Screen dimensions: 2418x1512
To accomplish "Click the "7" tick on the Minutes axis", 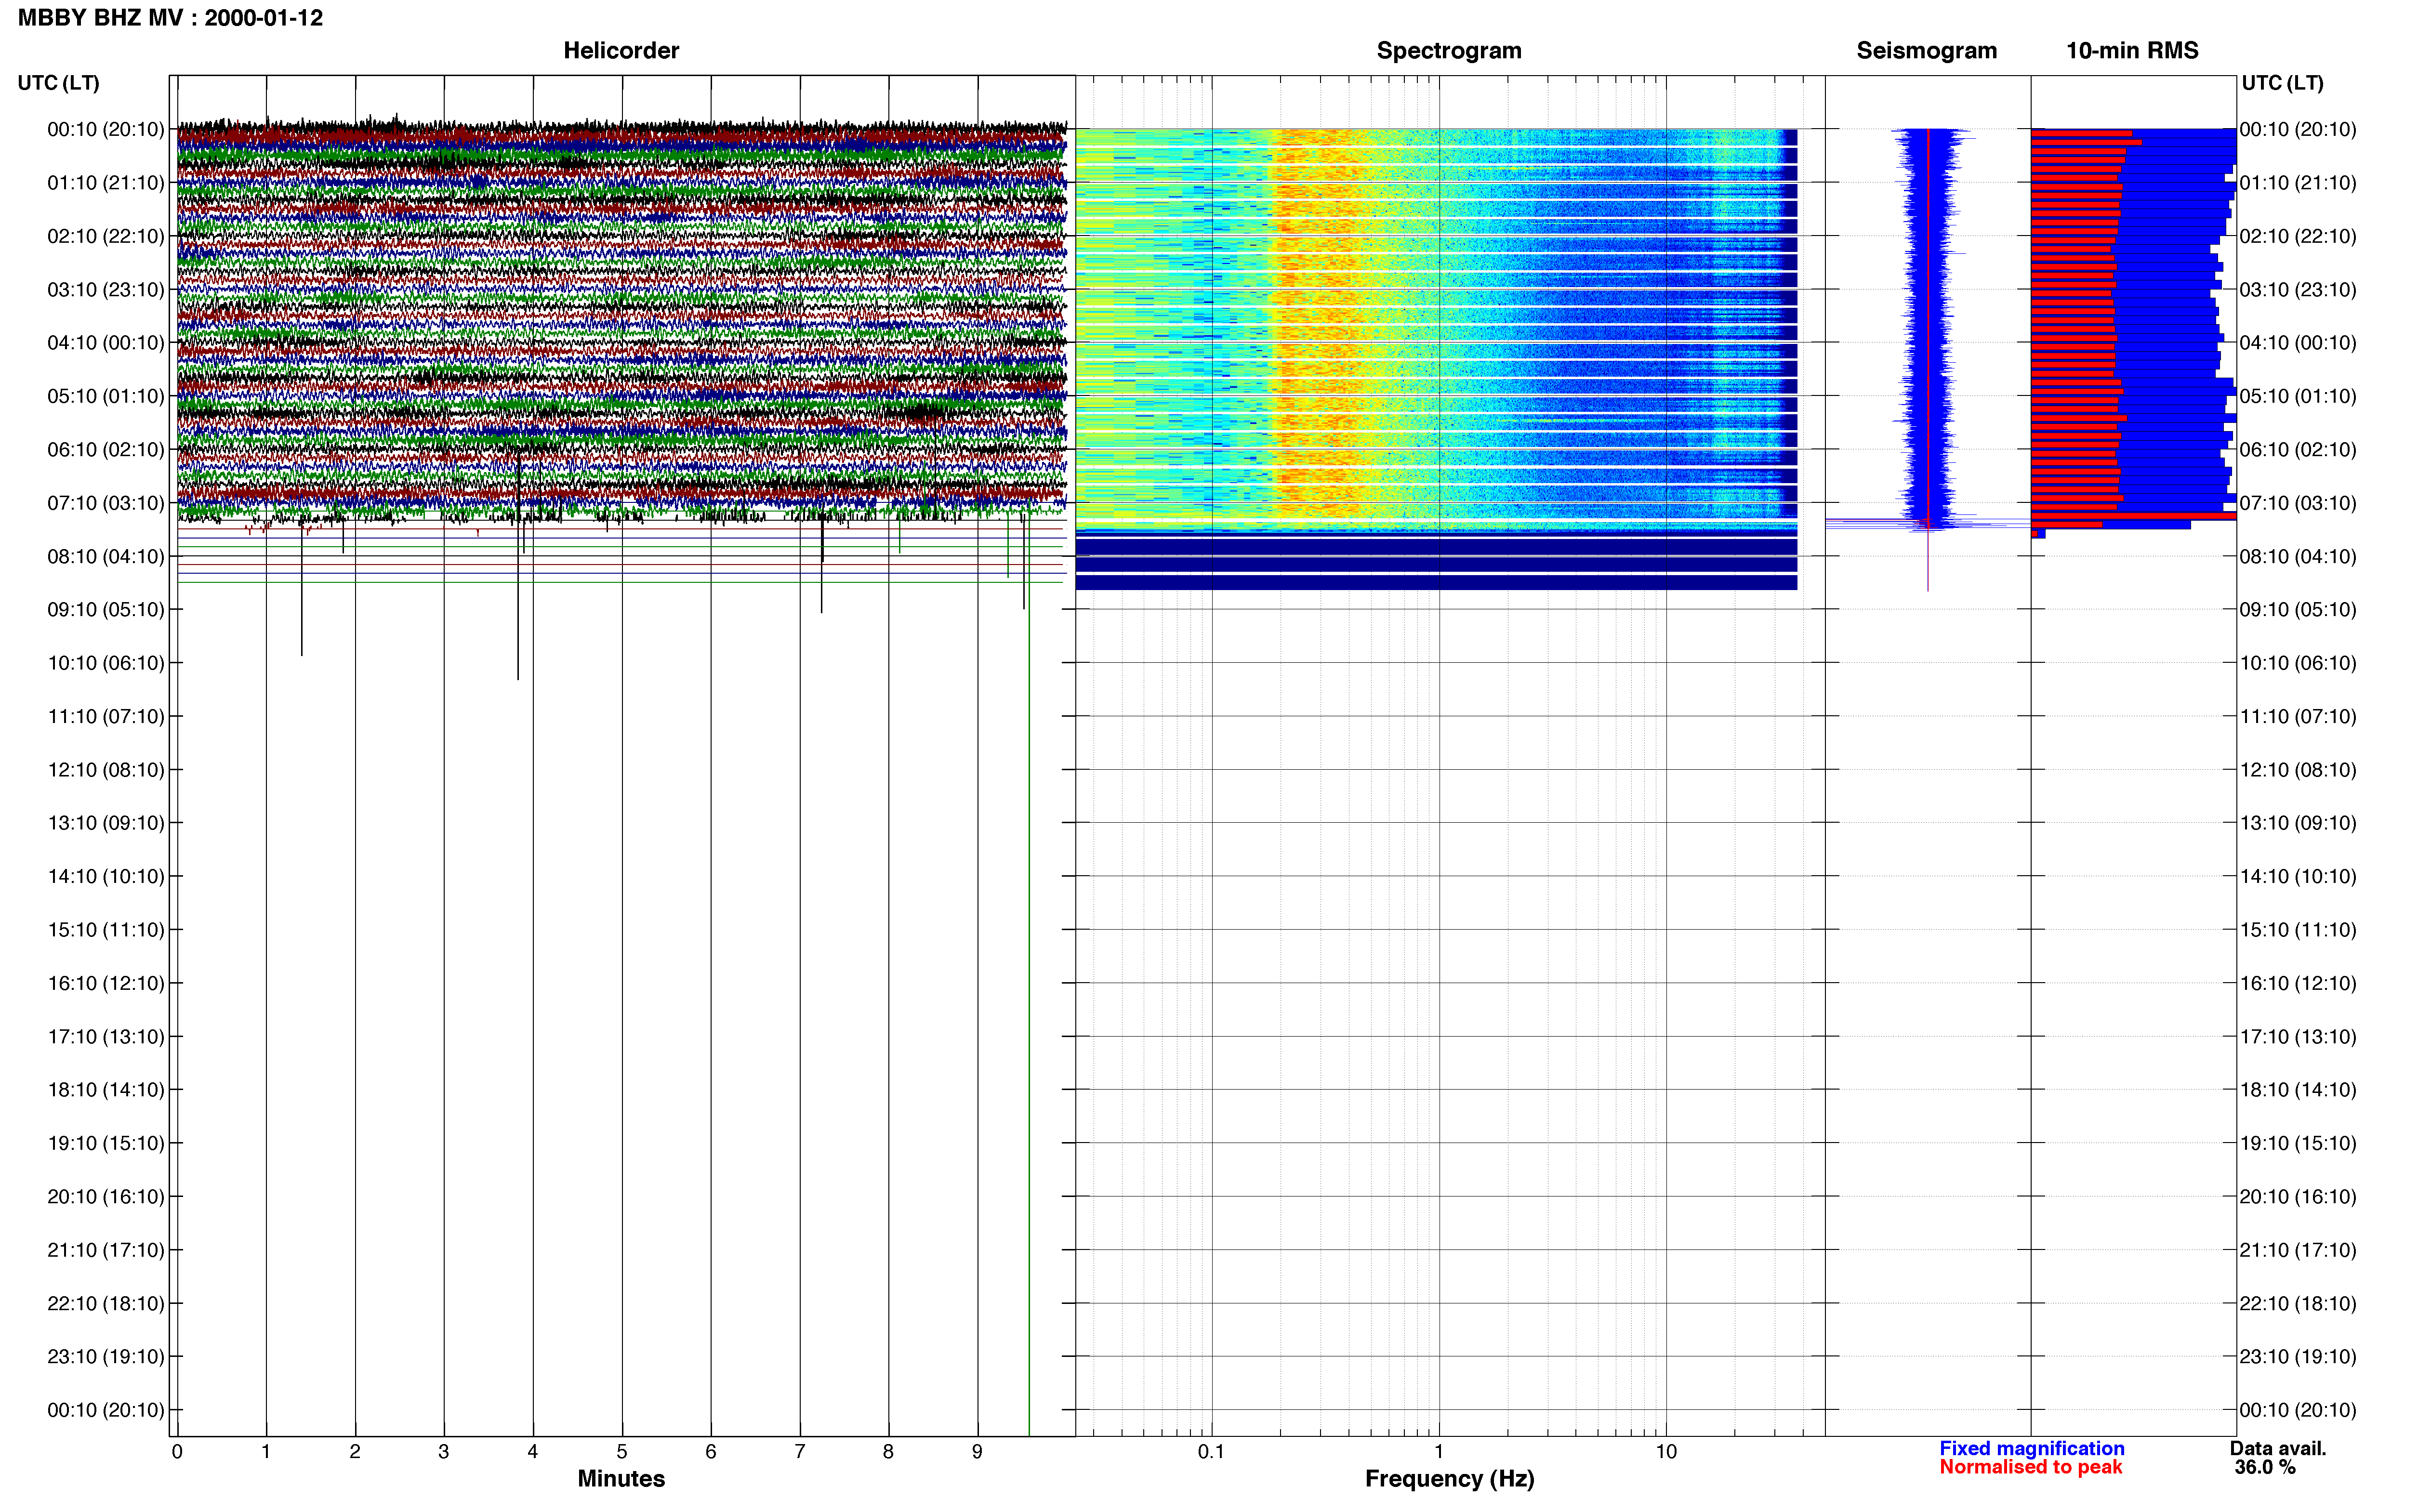I will (800, 1451).
